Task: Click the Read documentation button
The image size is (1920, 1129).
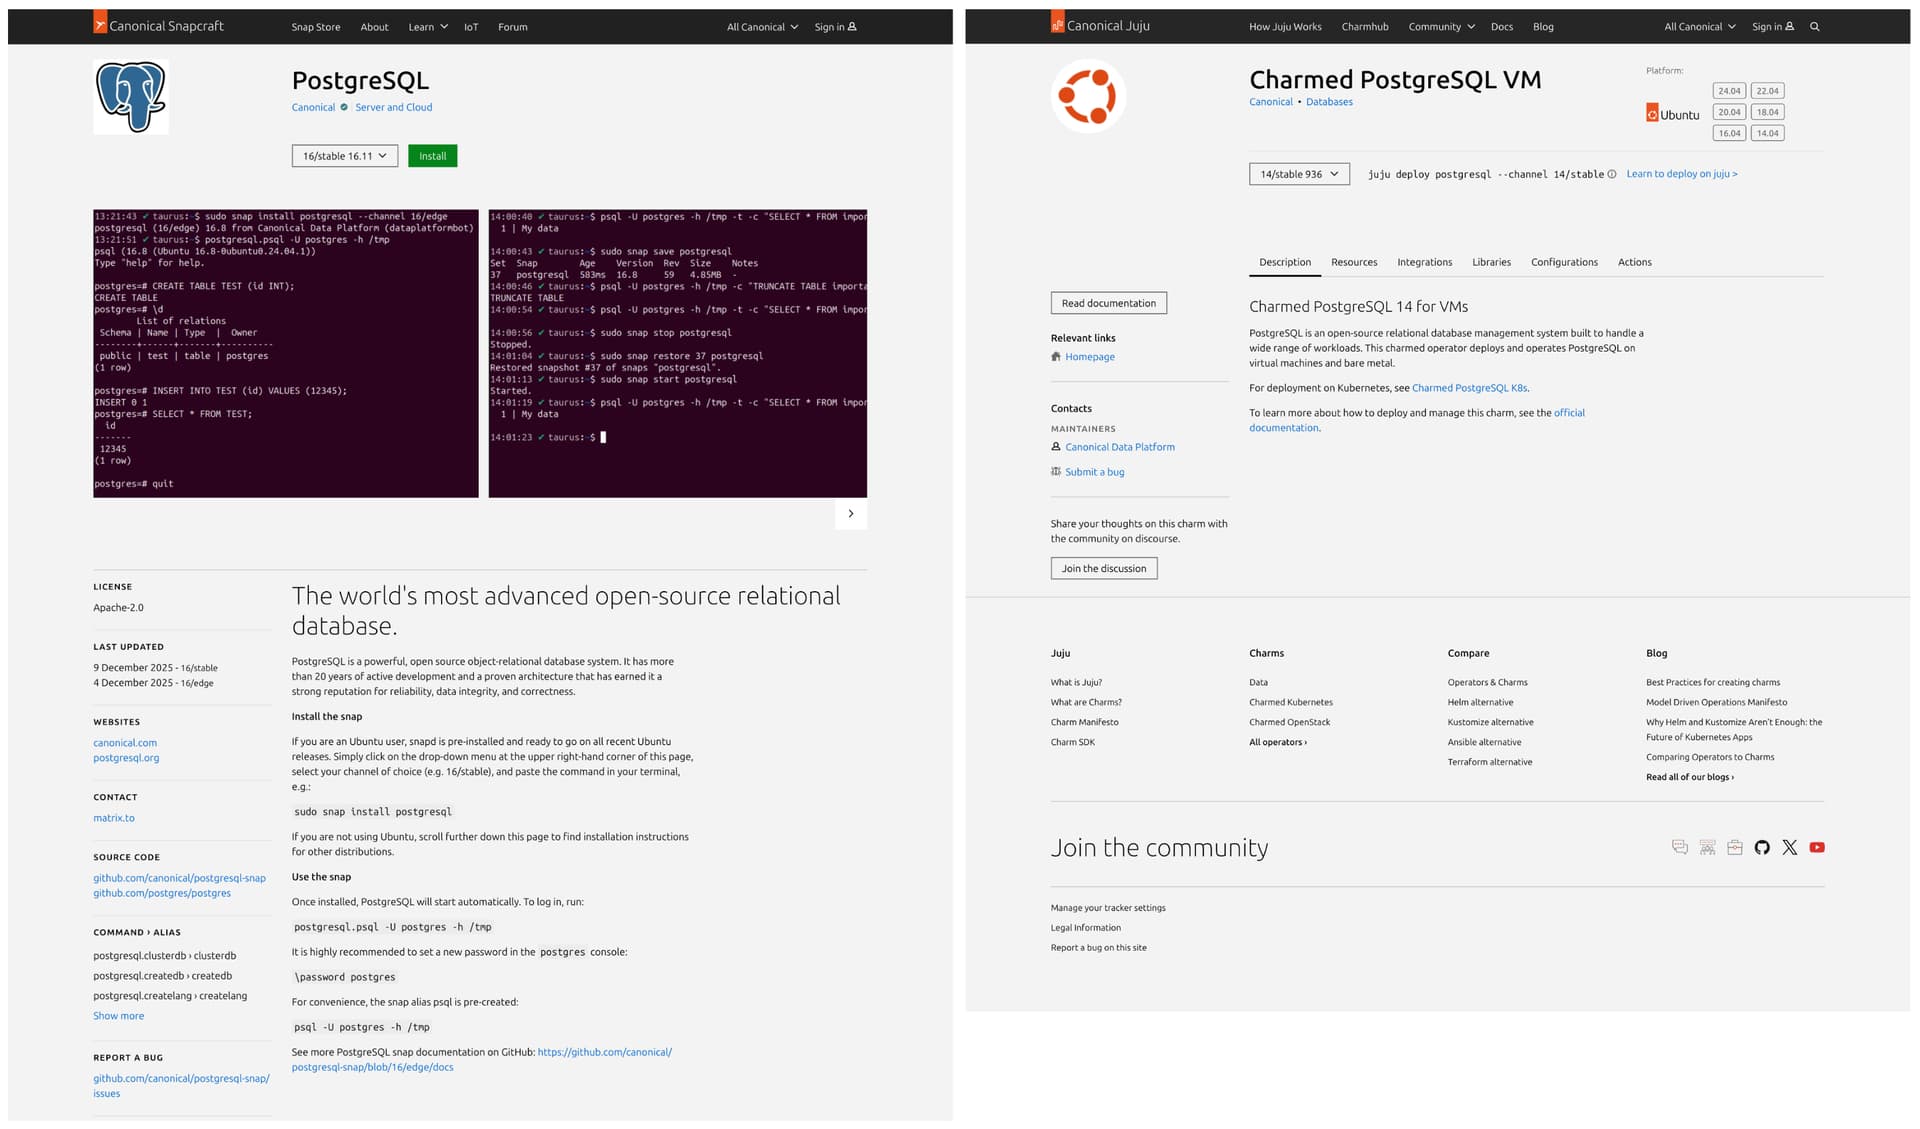Action: point(1108,303)
